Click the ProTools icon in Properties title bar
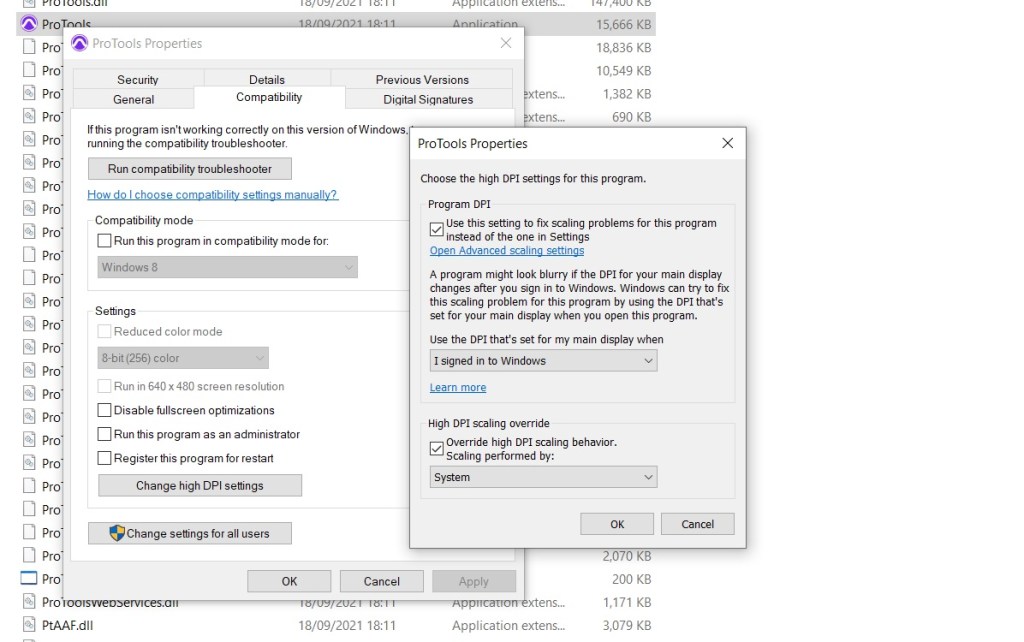Image resolution: width=1024 pixels, height=642 pixels. point(79,43)
